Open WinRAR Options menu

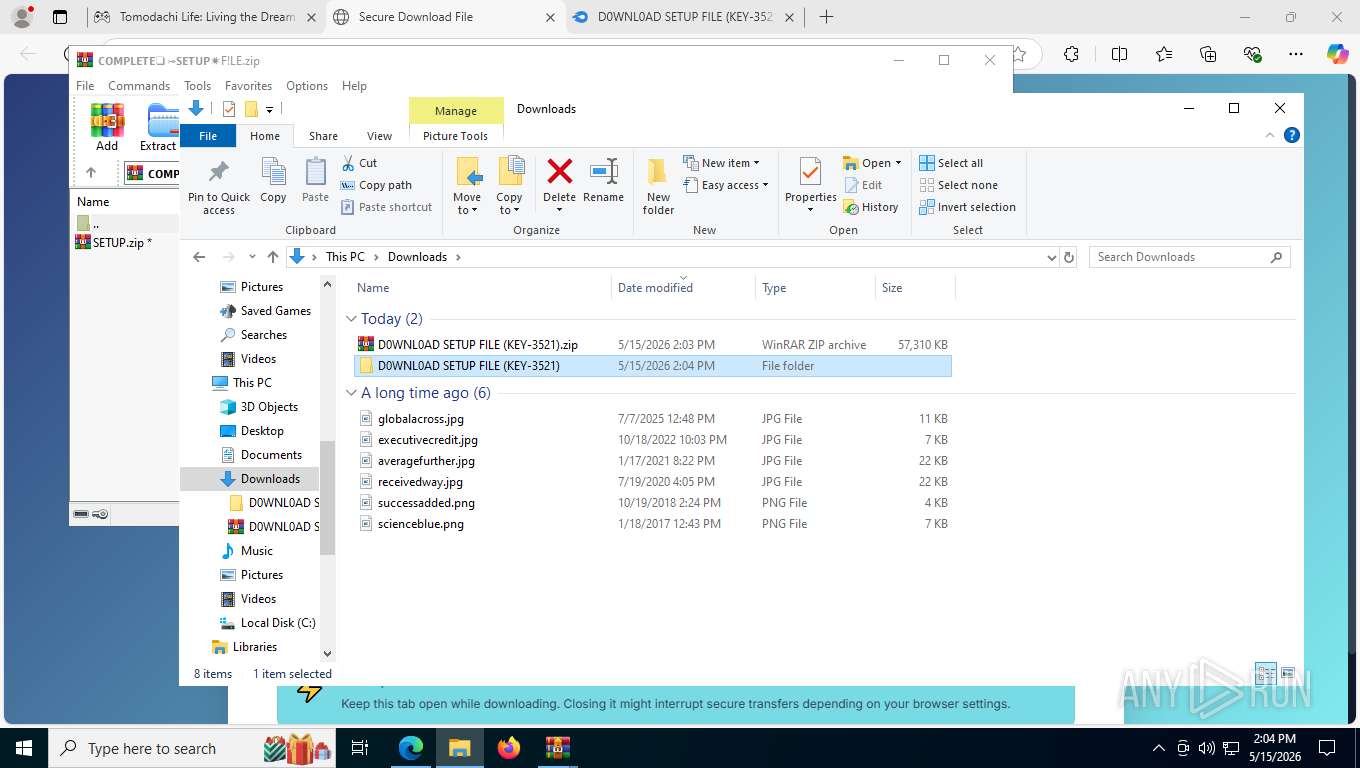click(x=307, y=86)
